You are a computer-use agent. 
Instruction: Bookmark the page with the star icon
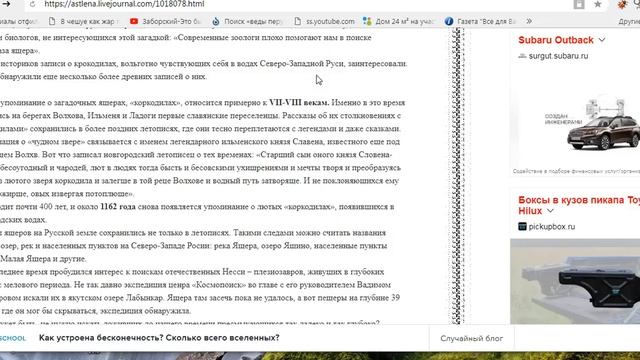598,4
